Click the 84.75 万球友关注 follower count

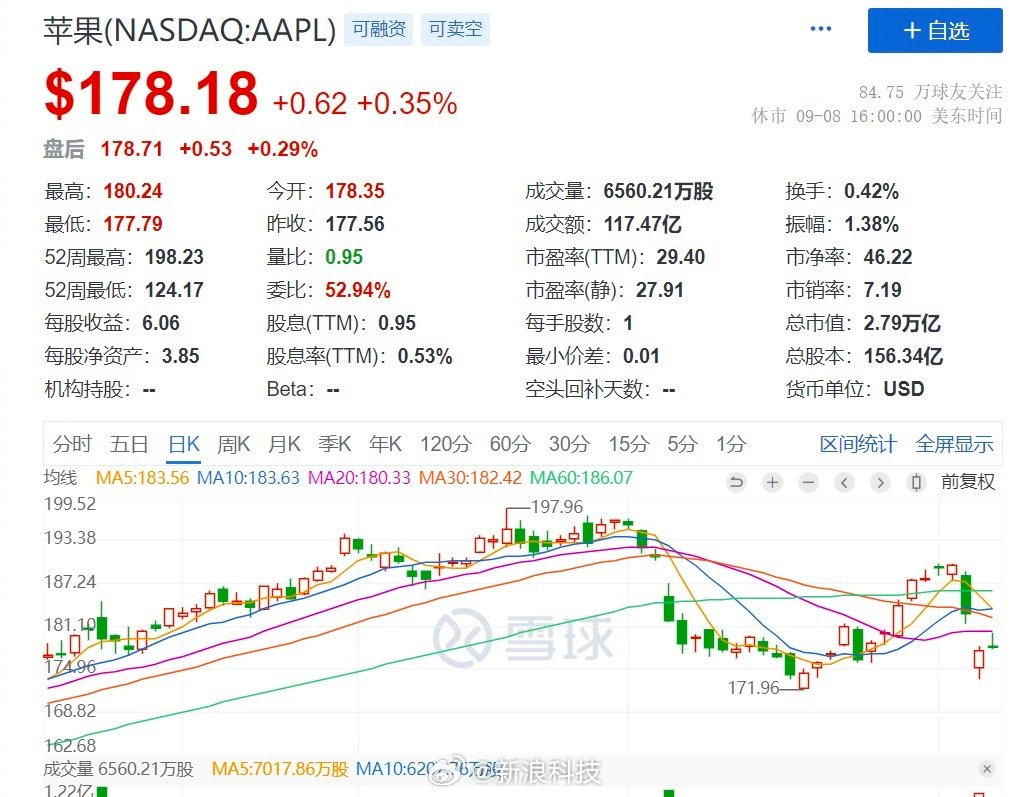pos(930,91)
